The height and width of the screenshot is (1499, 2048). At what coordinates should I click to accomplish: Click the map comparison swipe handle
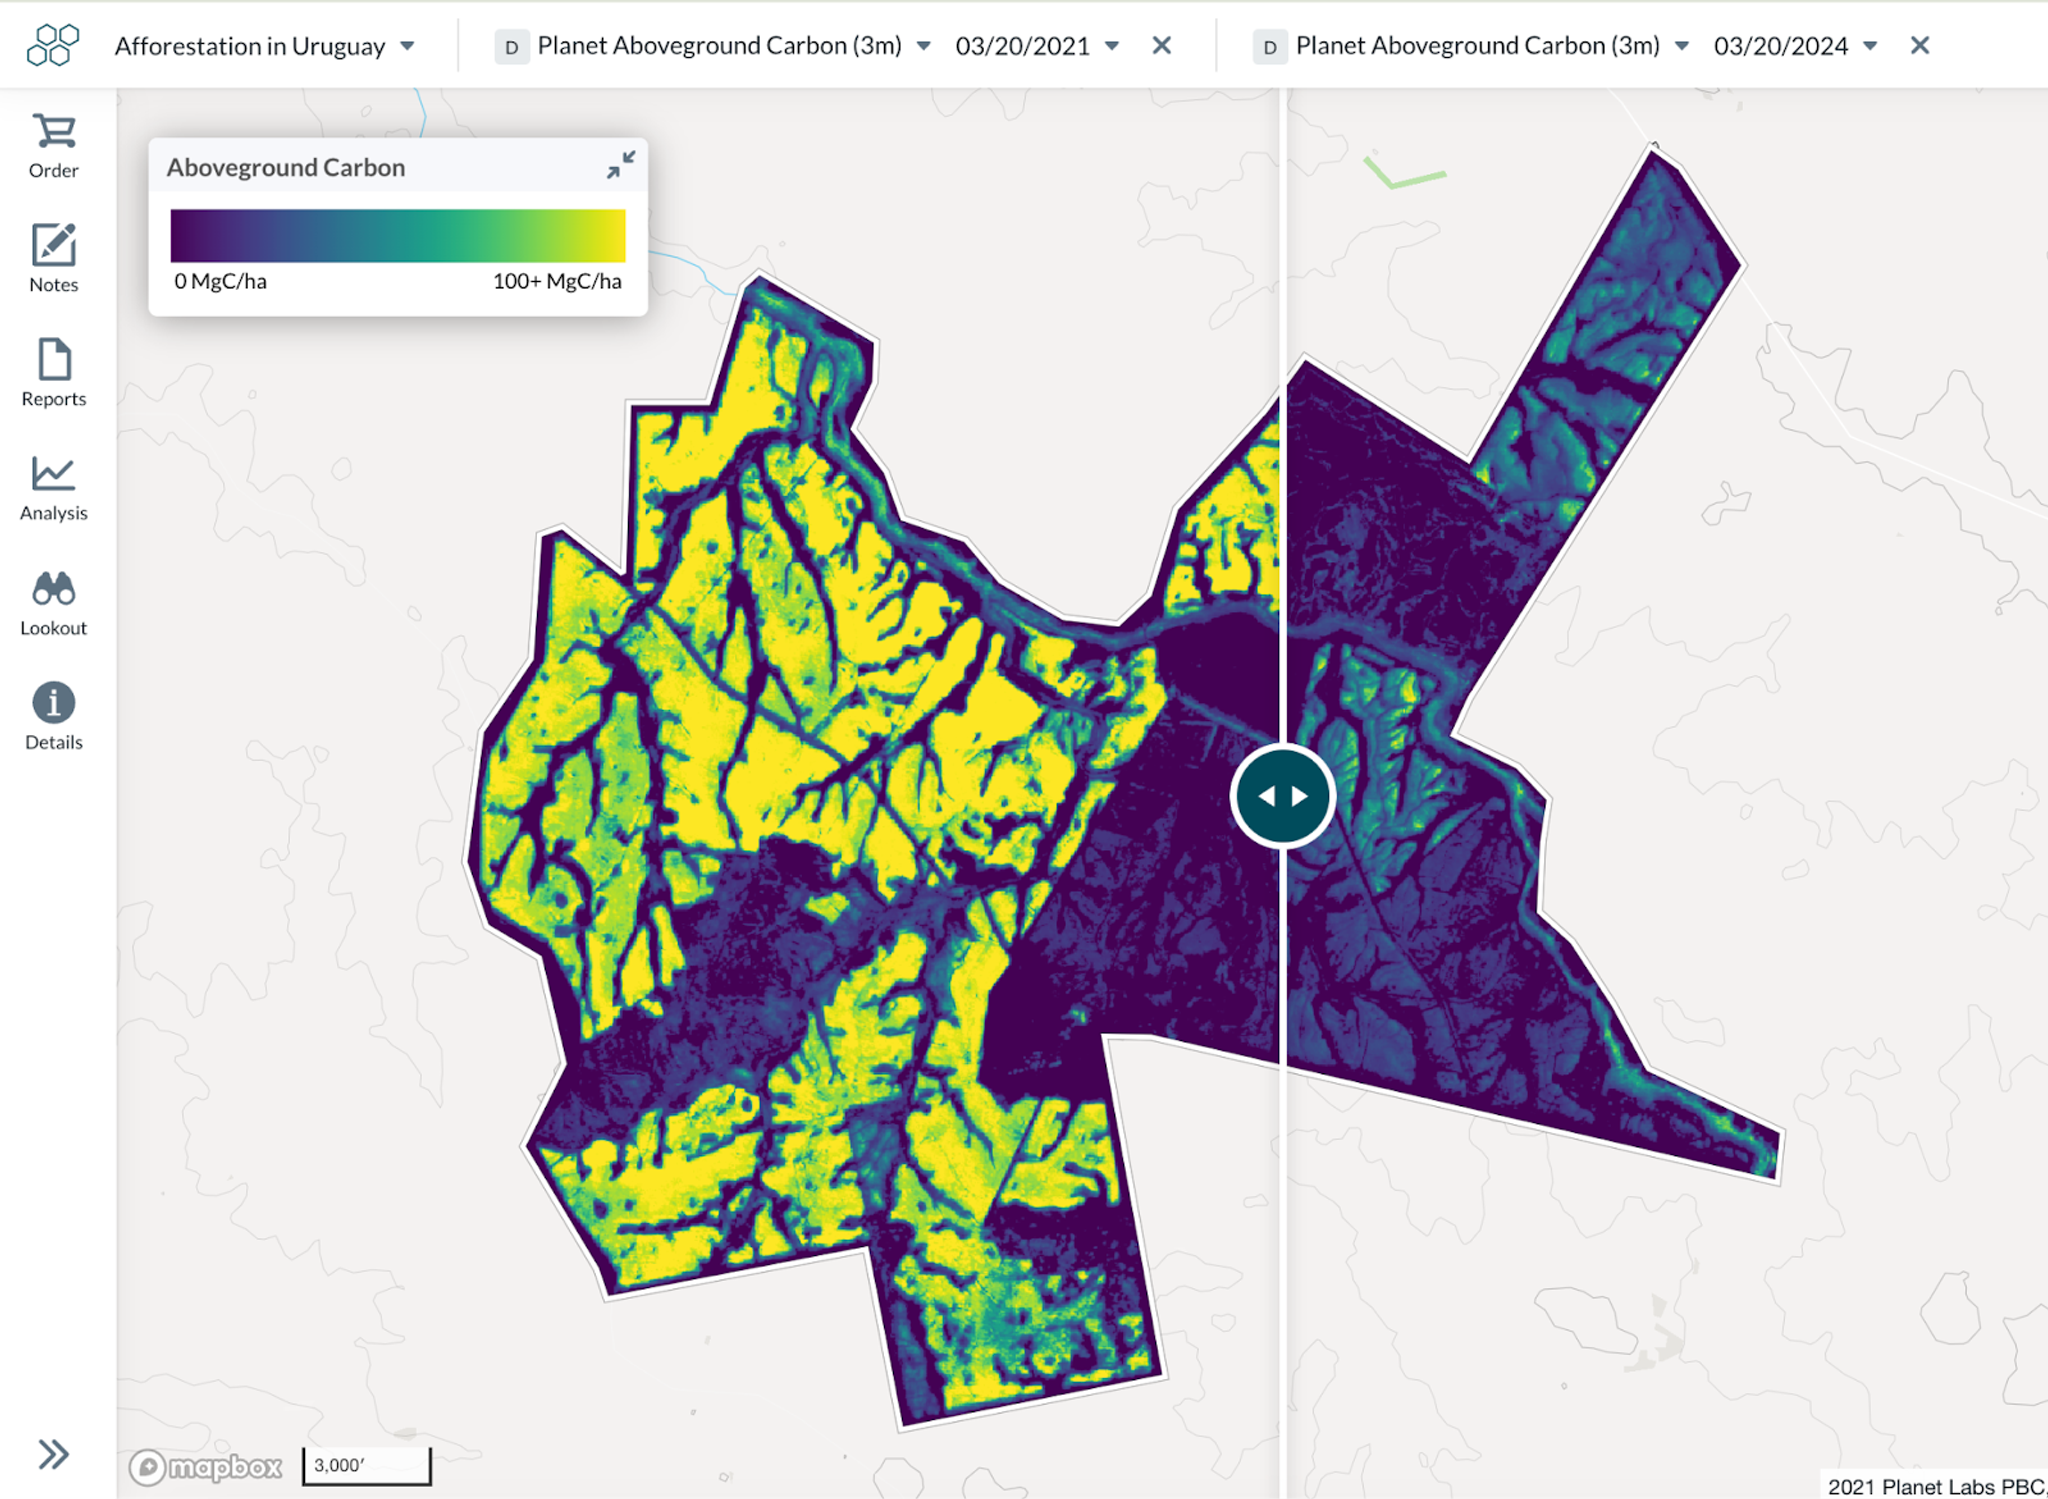[1282, 796]
